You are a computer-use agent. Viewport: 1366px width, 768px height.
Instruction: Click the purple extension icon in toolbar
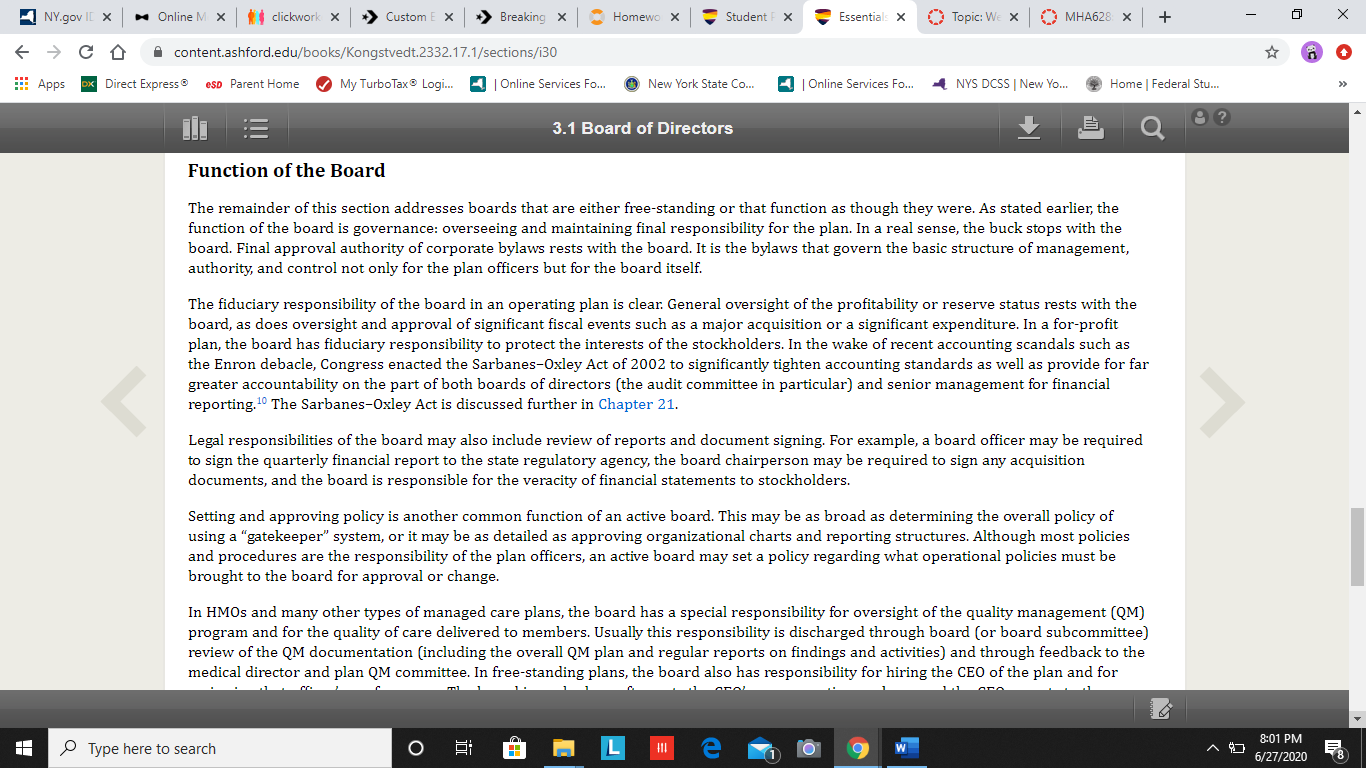[x=1312, y=52]
